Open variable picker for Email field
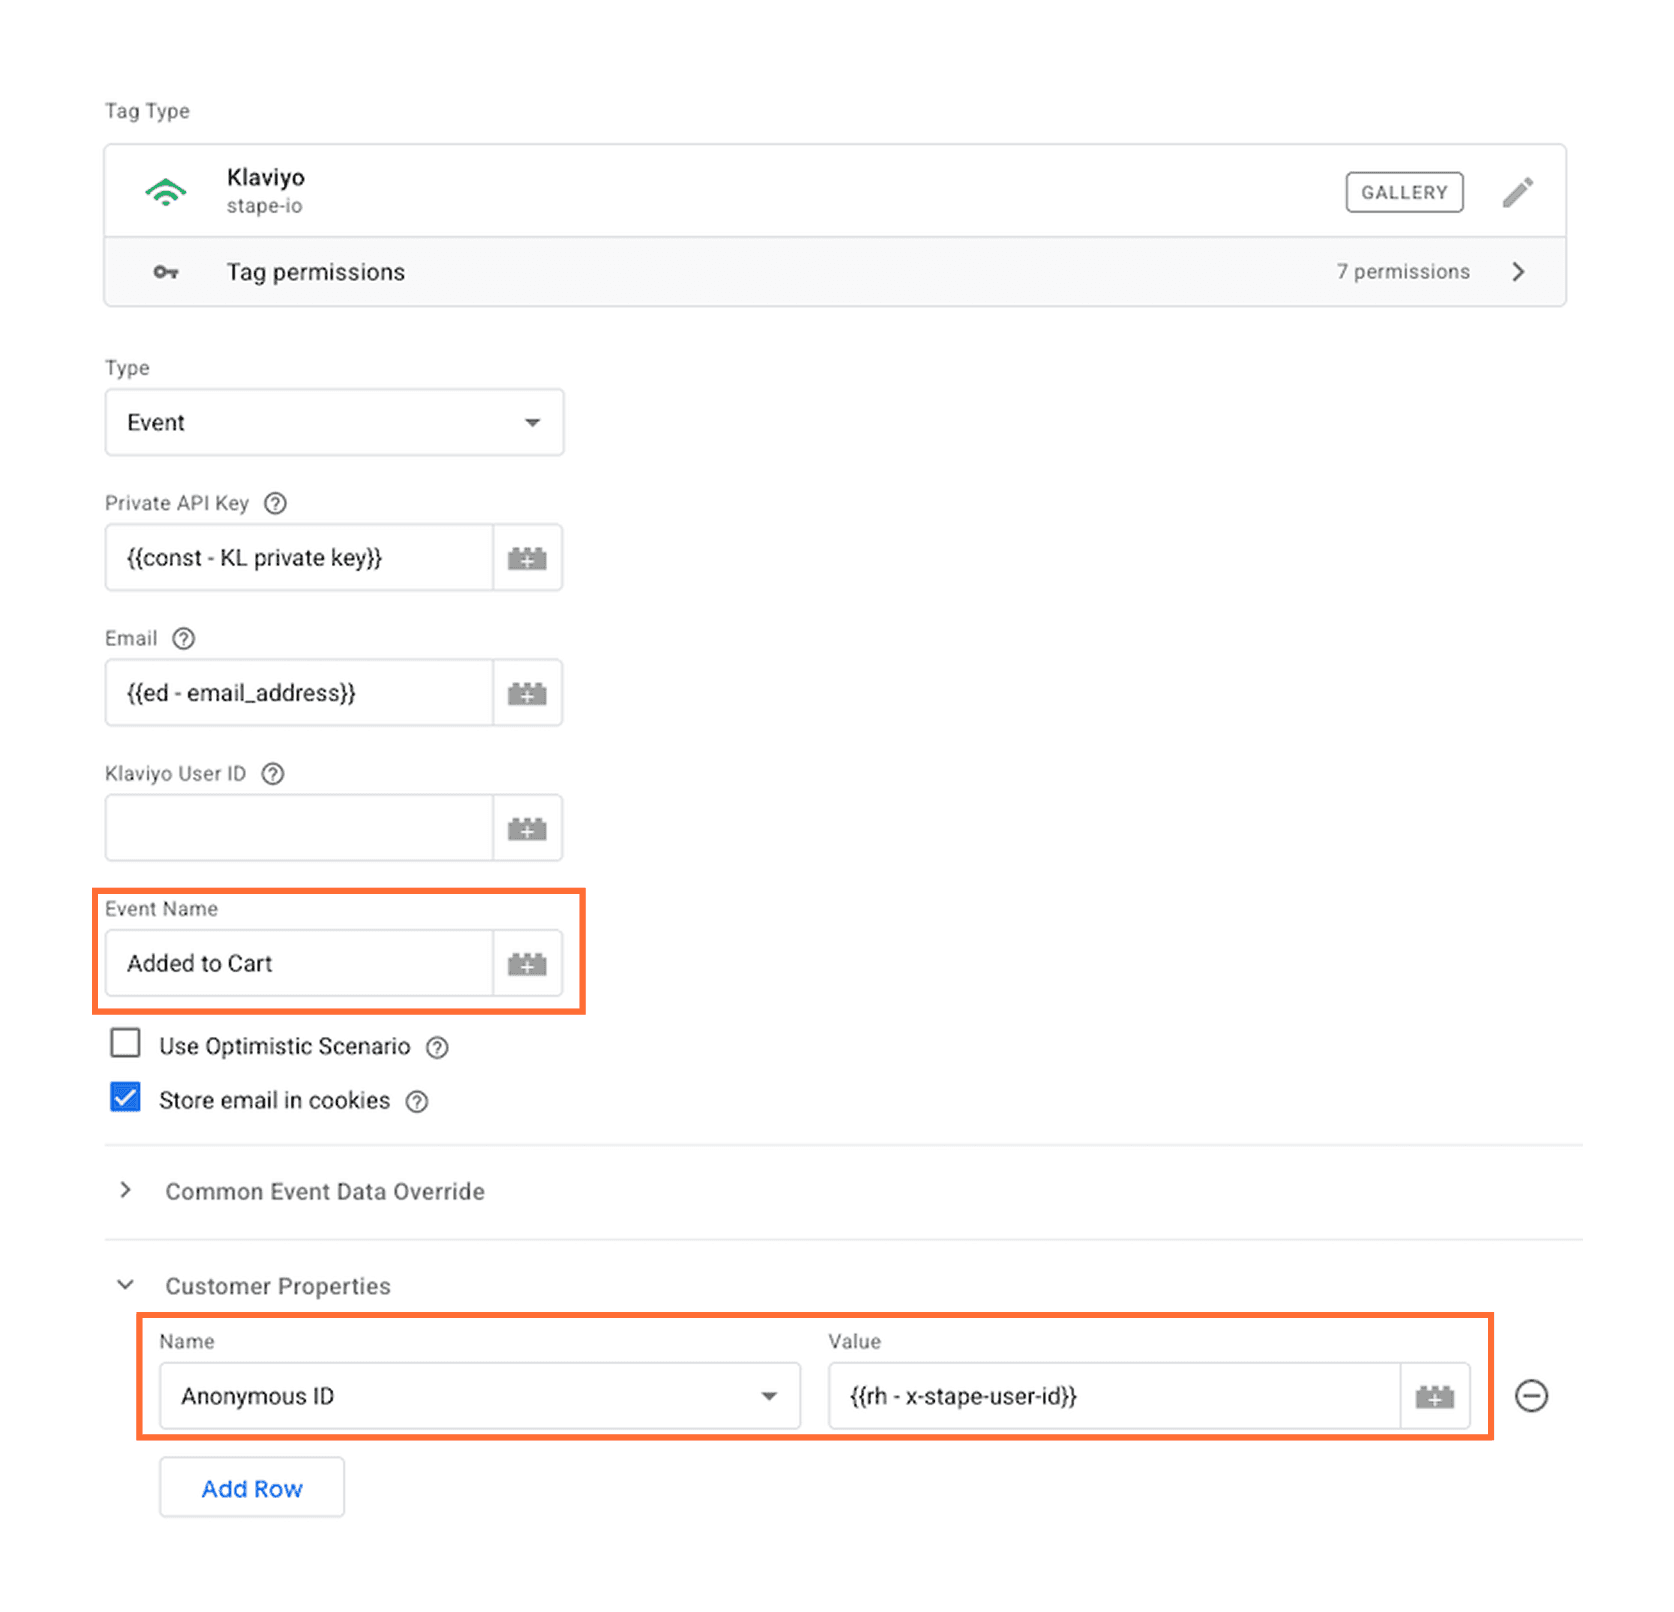 coord(528,692)
